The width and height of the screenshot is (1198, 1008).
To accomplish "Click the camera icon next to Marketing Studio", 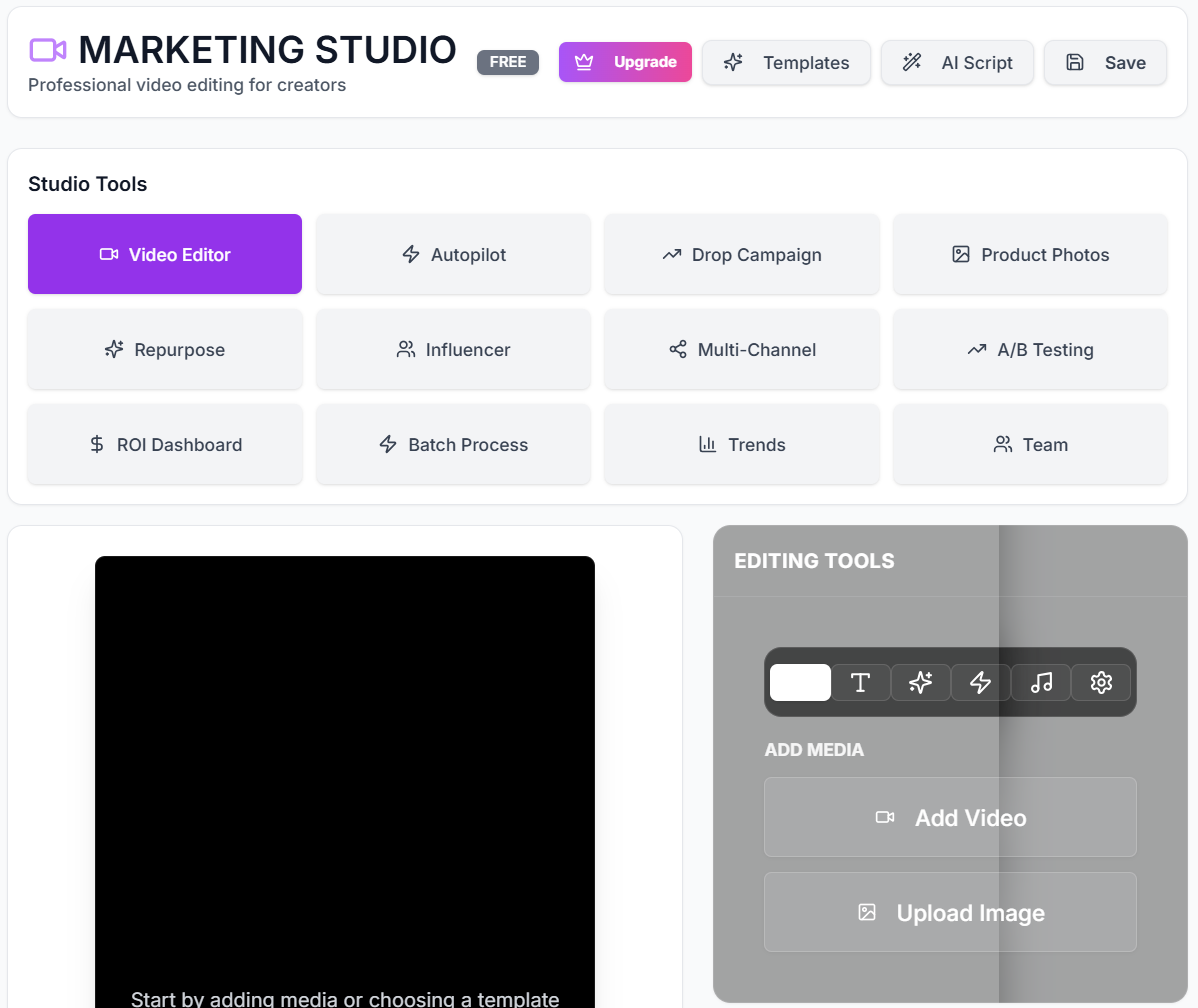I will click(x=48, y=48).
